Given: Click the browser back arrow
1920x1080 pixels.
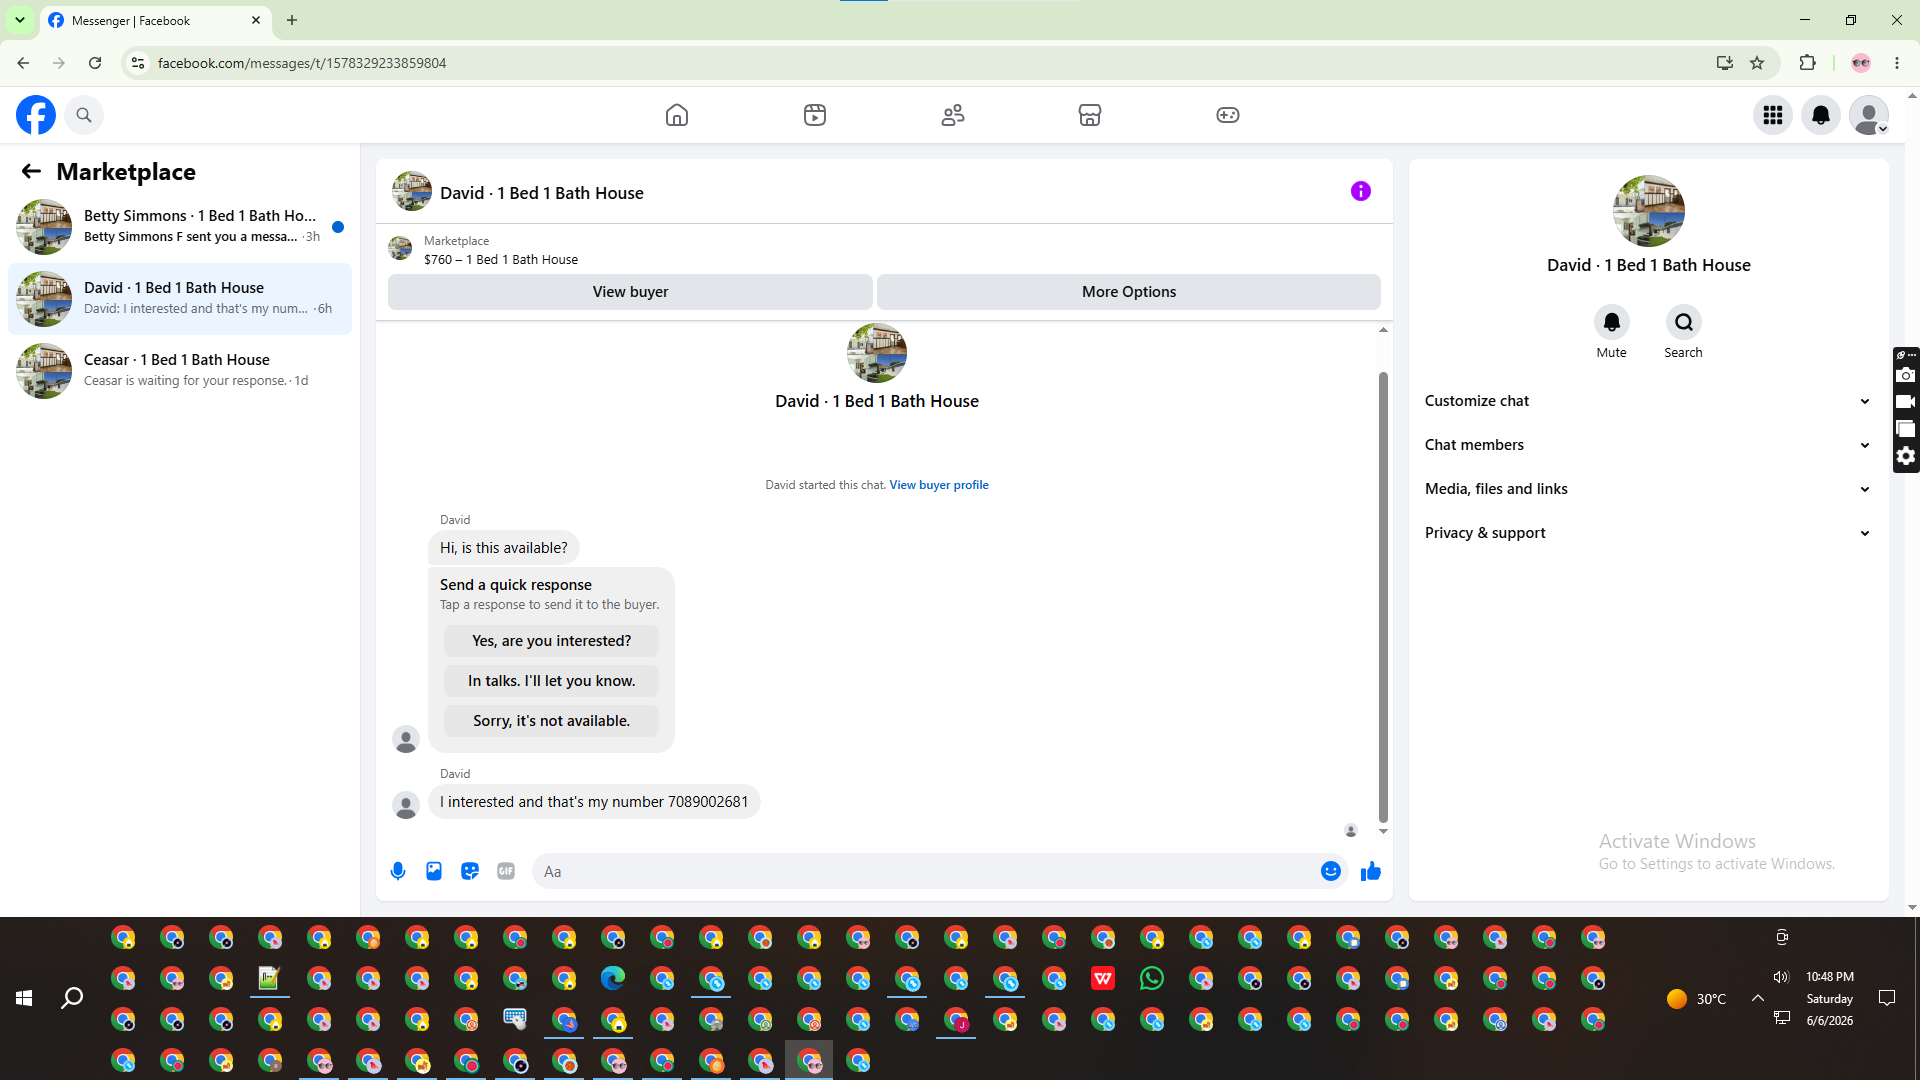Looking at the screenshot, I should 23,63.
